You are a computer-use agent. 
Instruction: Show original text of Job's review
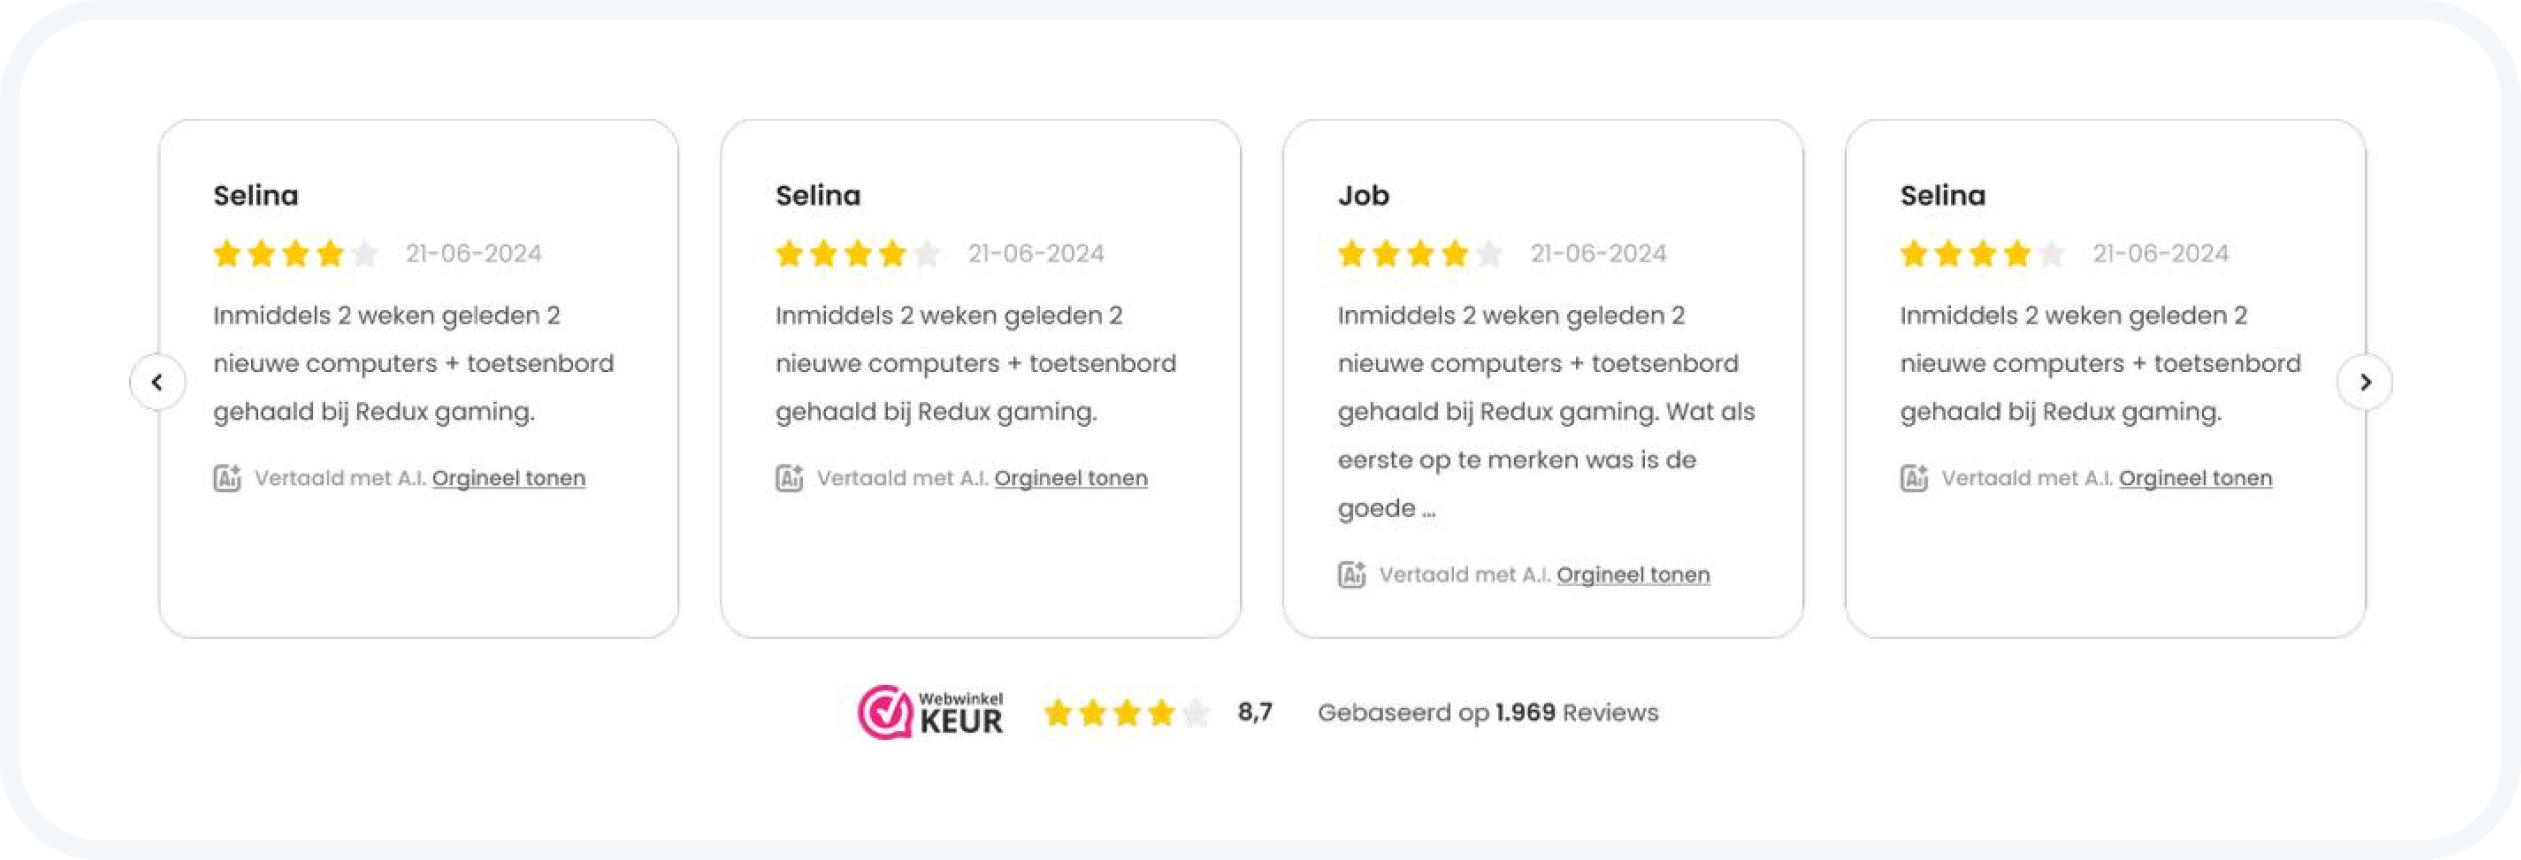tap(1633, 575)
